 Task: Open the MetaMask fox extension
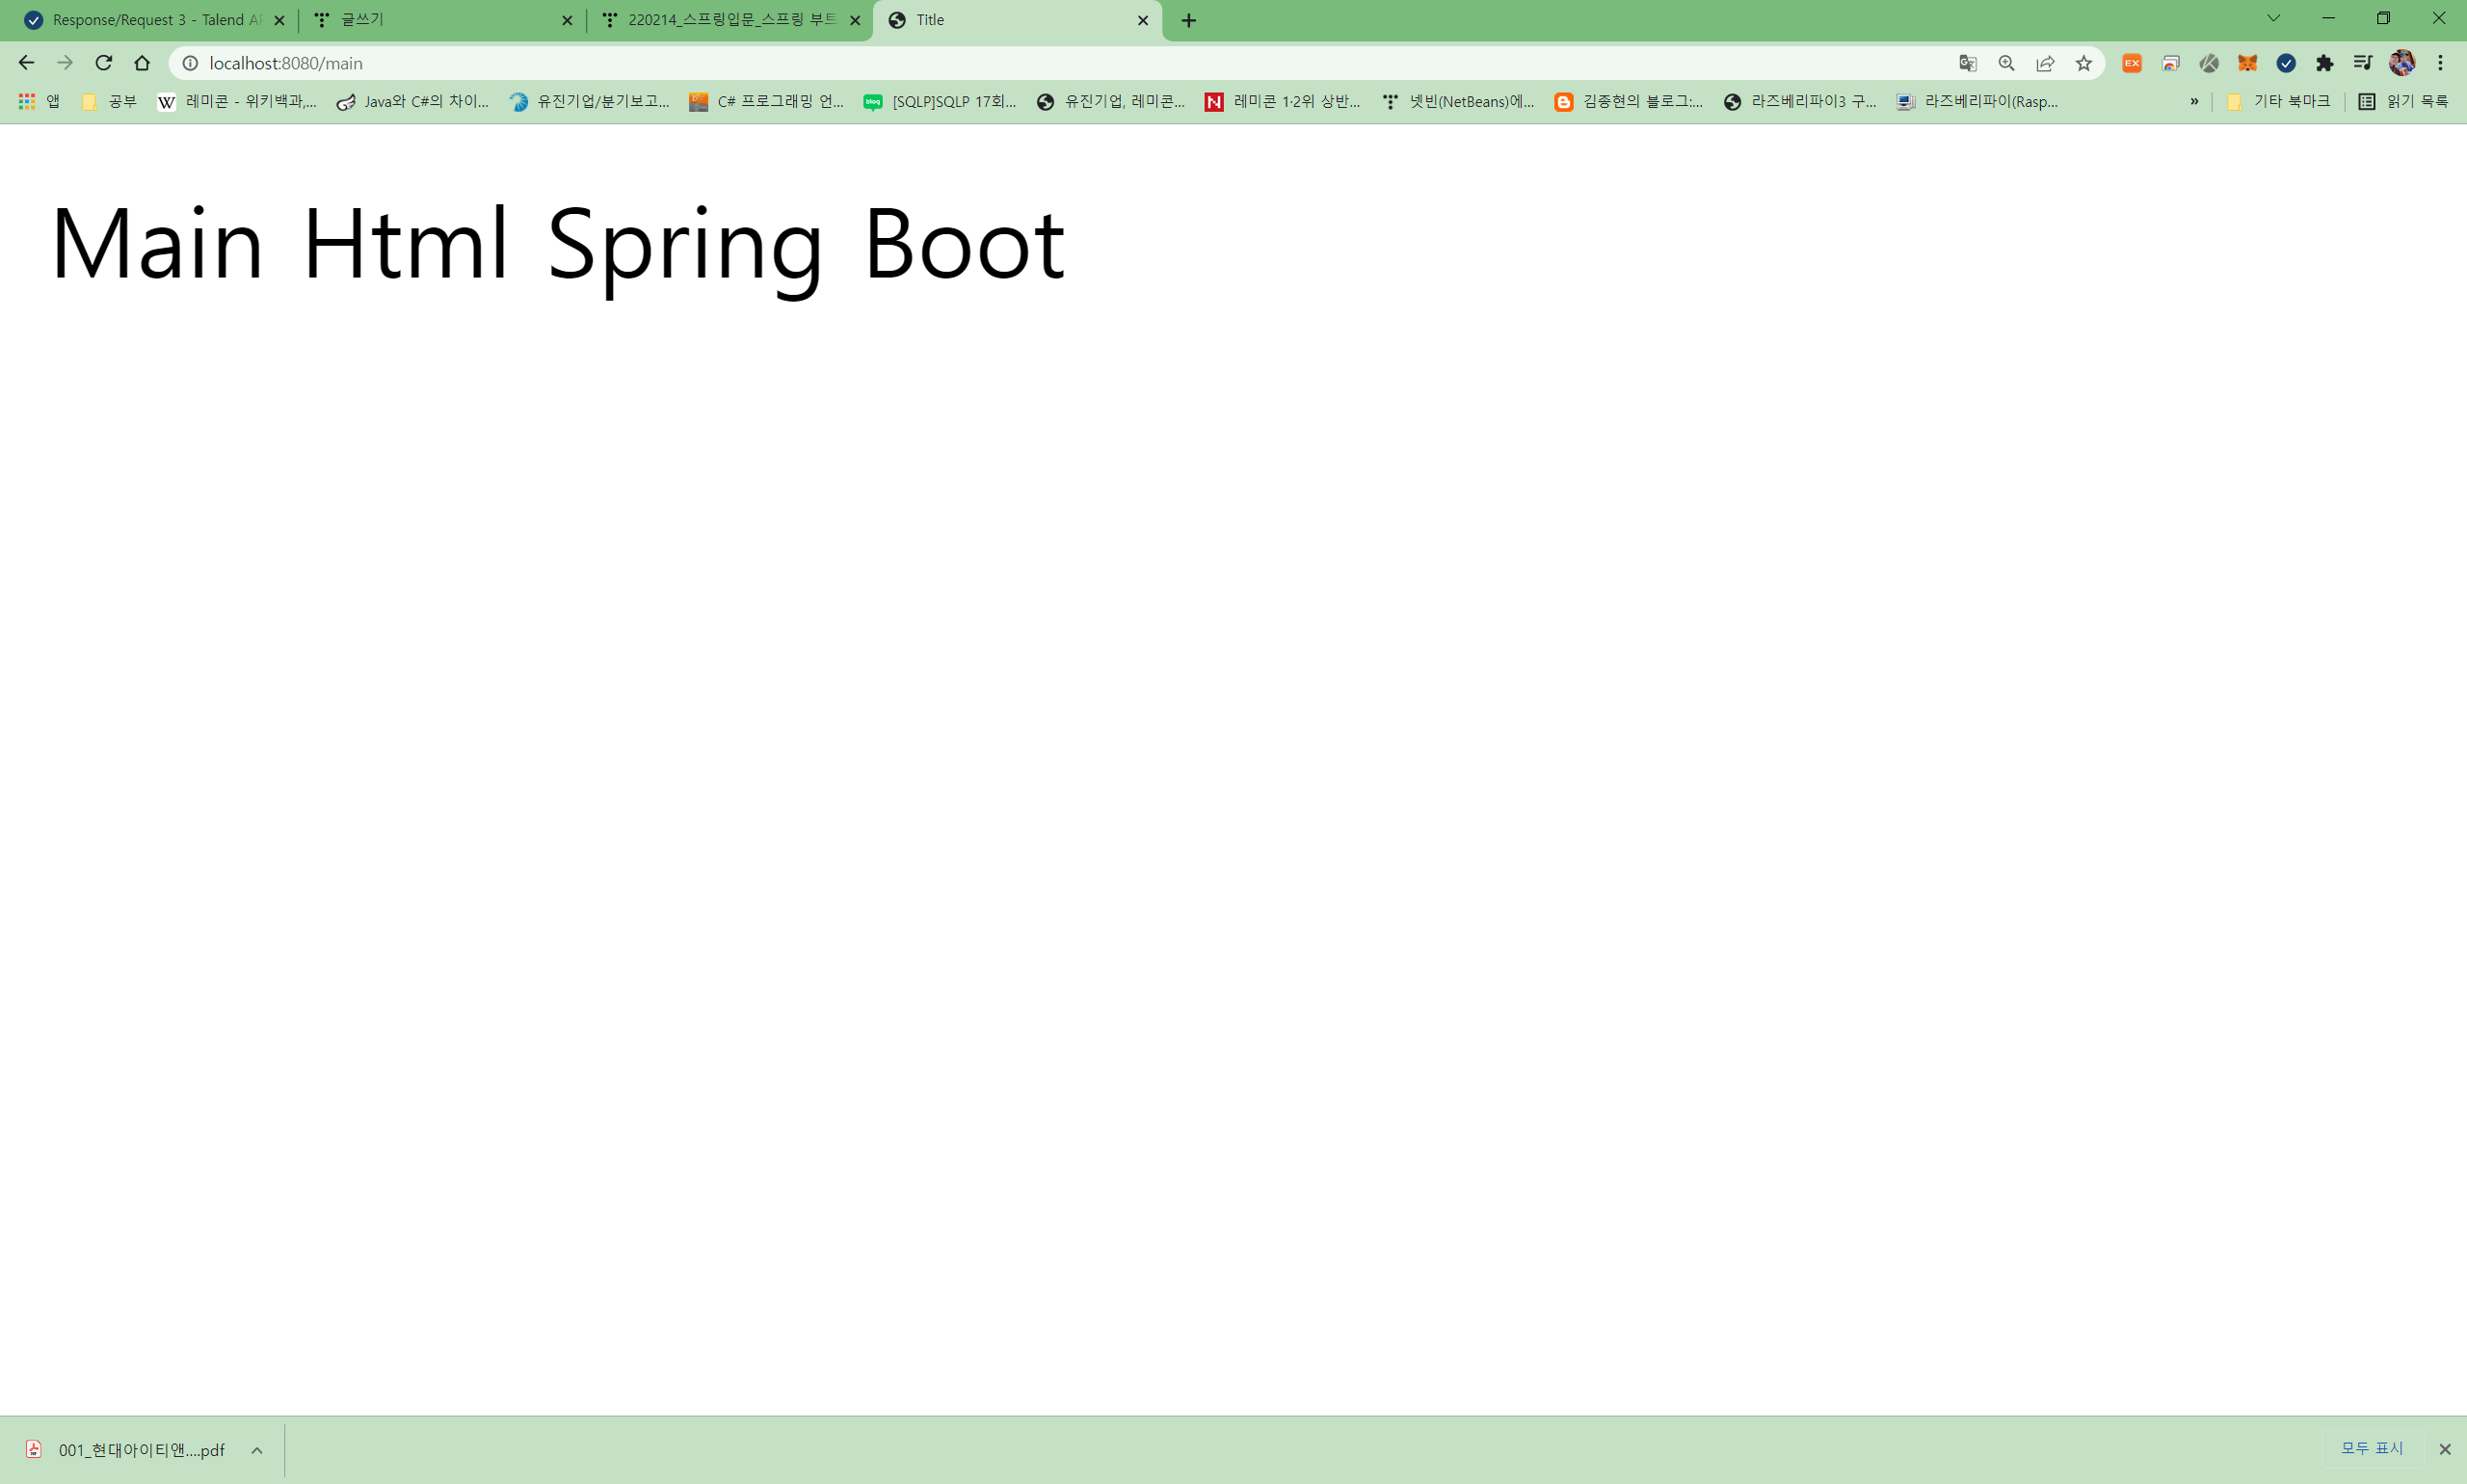[2247, 63]
